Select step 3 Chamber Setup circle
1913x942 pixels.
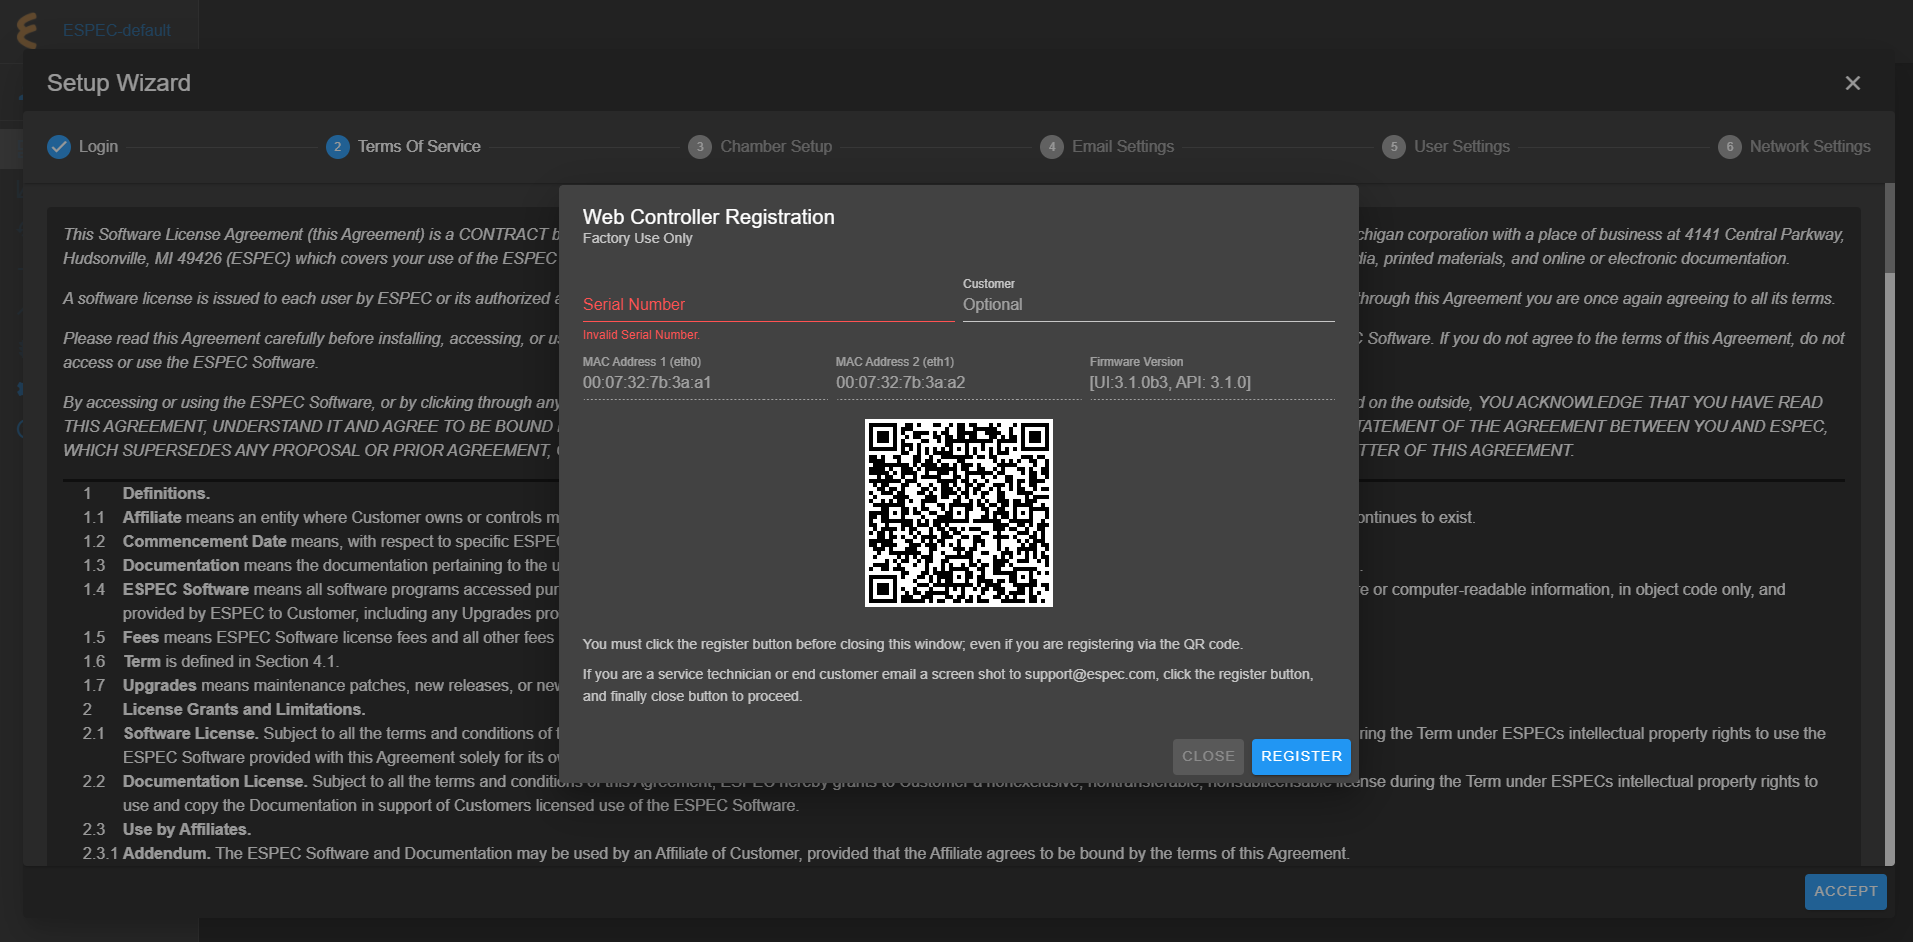click(x=700, y=147)
